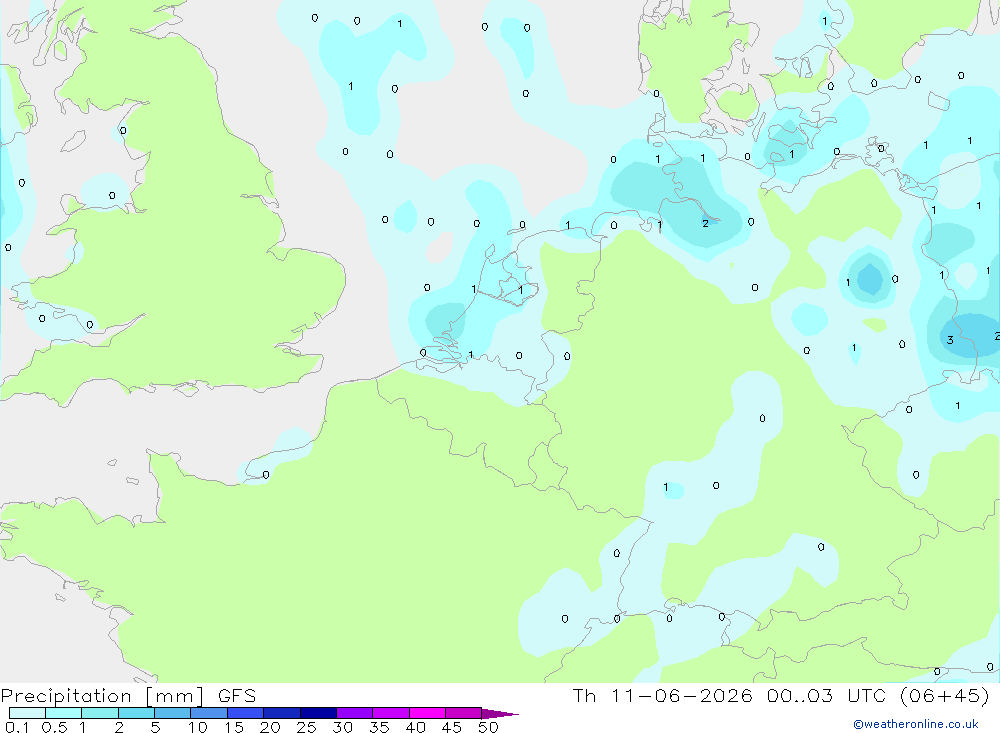Click the "3" precipitation value on the map
Screen dimensions: 1000x733
(x=950, y=340)
